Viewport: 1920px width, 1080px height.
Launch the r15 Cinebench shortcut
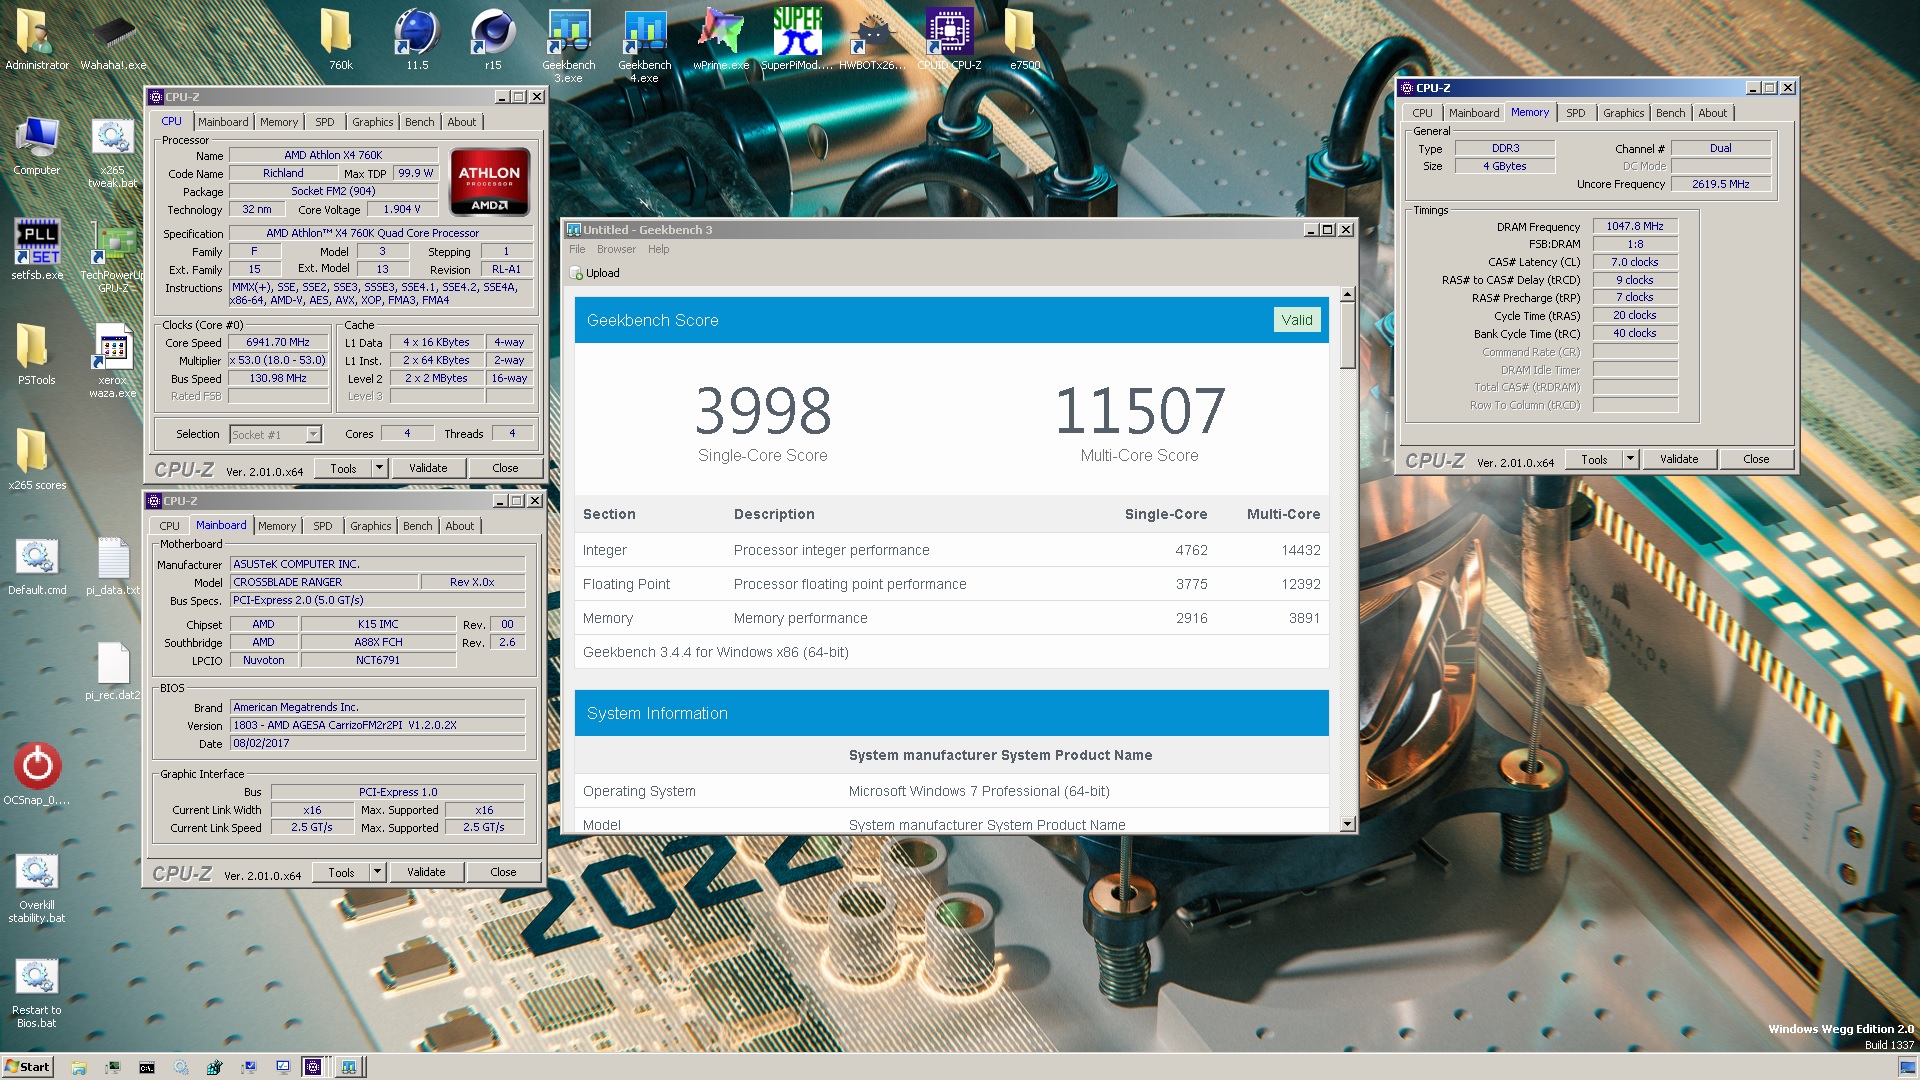(x=493, y=40)
